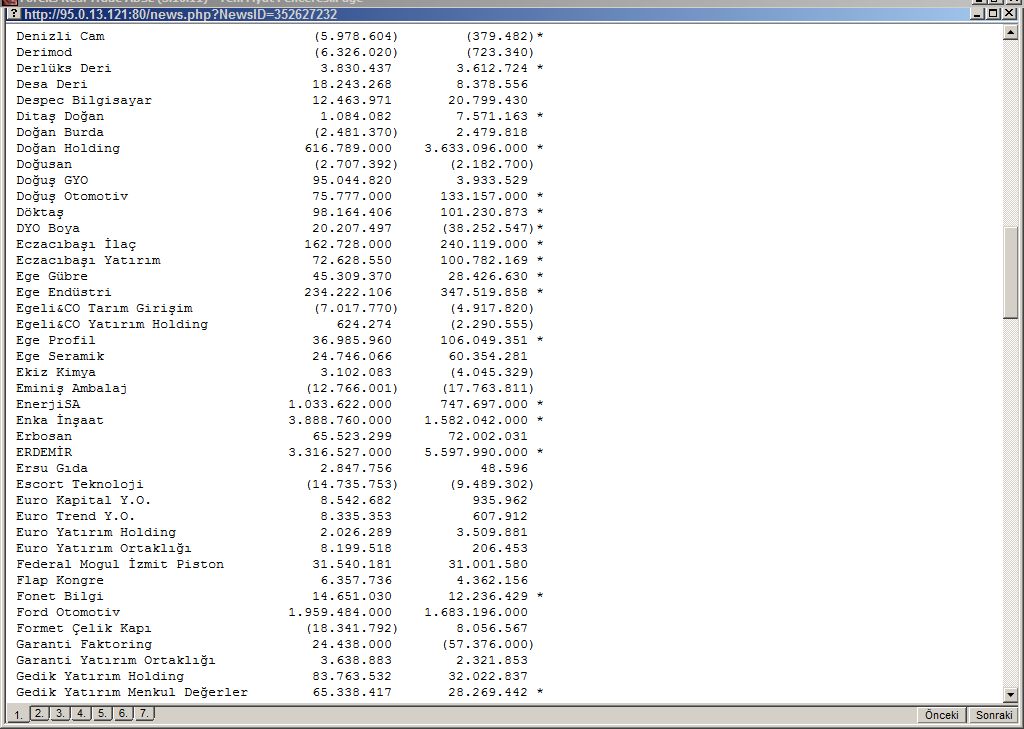Select Euro Yatırım Ortaklığı row name
Viewport: 1024px width, 729px height.
click(x=104, y=548)
